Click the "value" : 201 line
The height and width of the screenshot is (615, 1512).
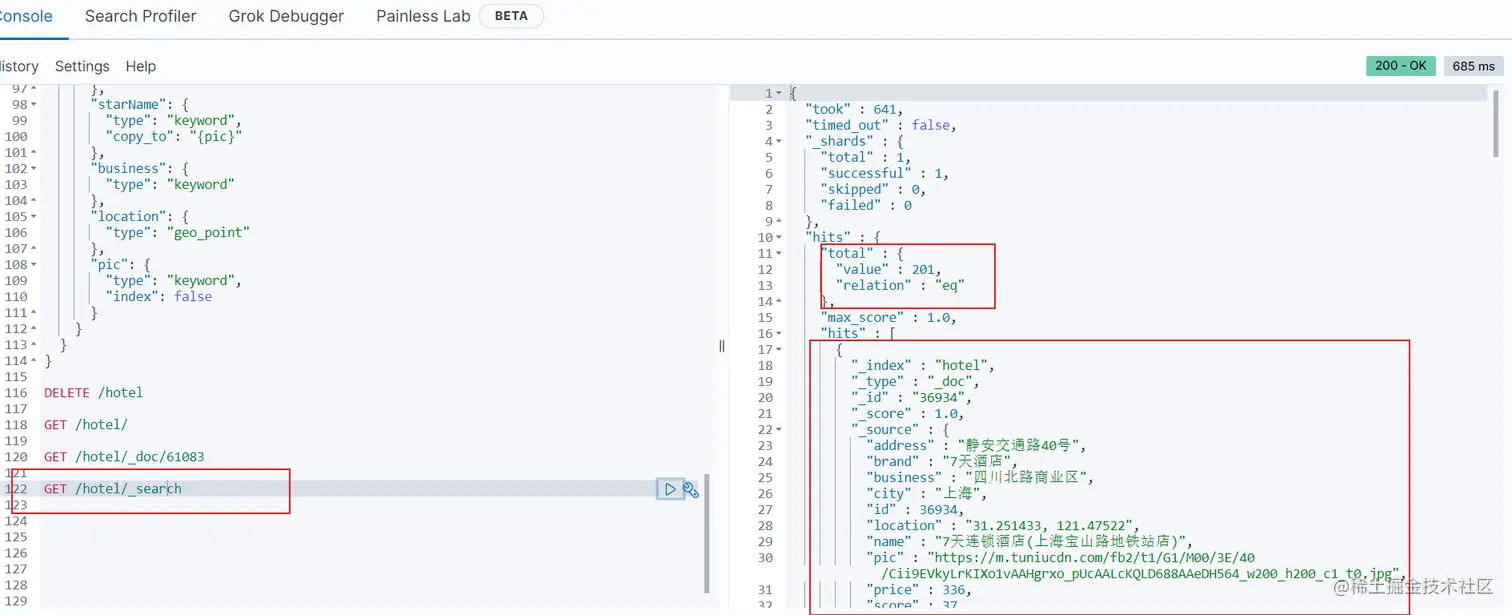coord(888,269)
